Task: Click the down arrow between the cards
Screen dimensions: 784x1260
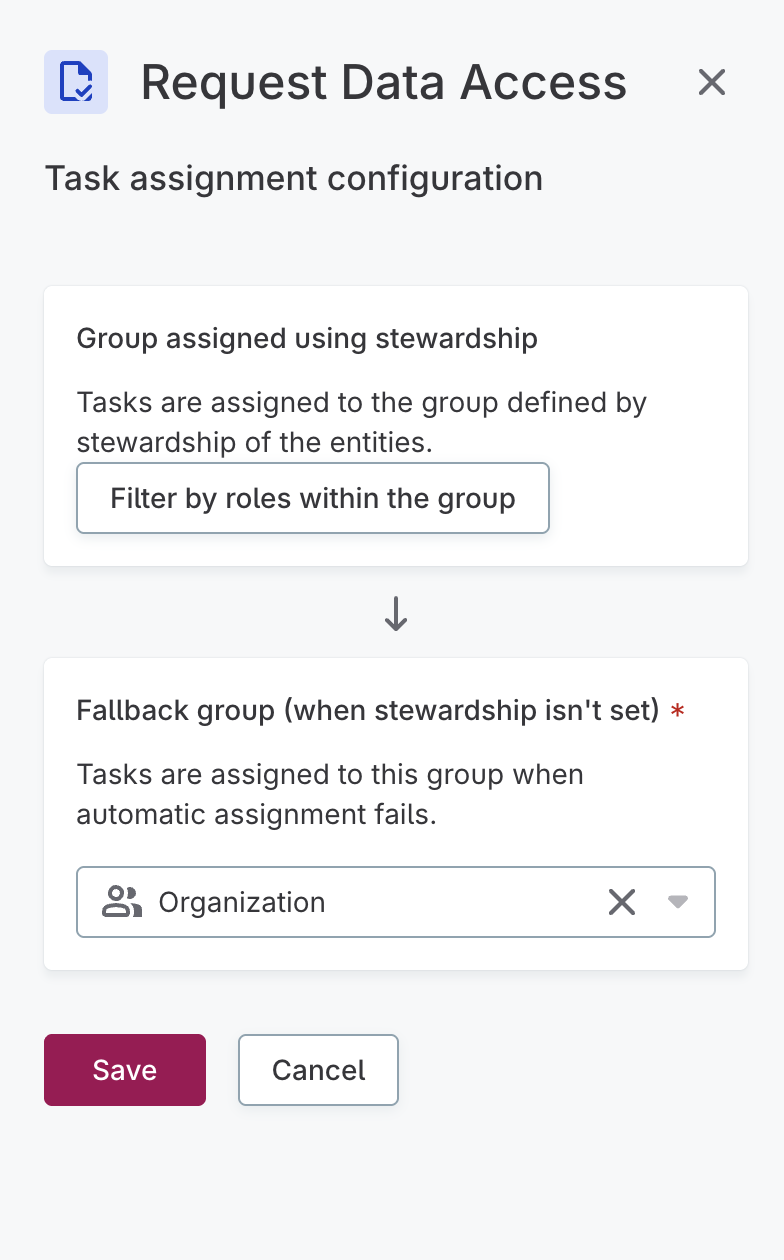Action: click(396, 613)
